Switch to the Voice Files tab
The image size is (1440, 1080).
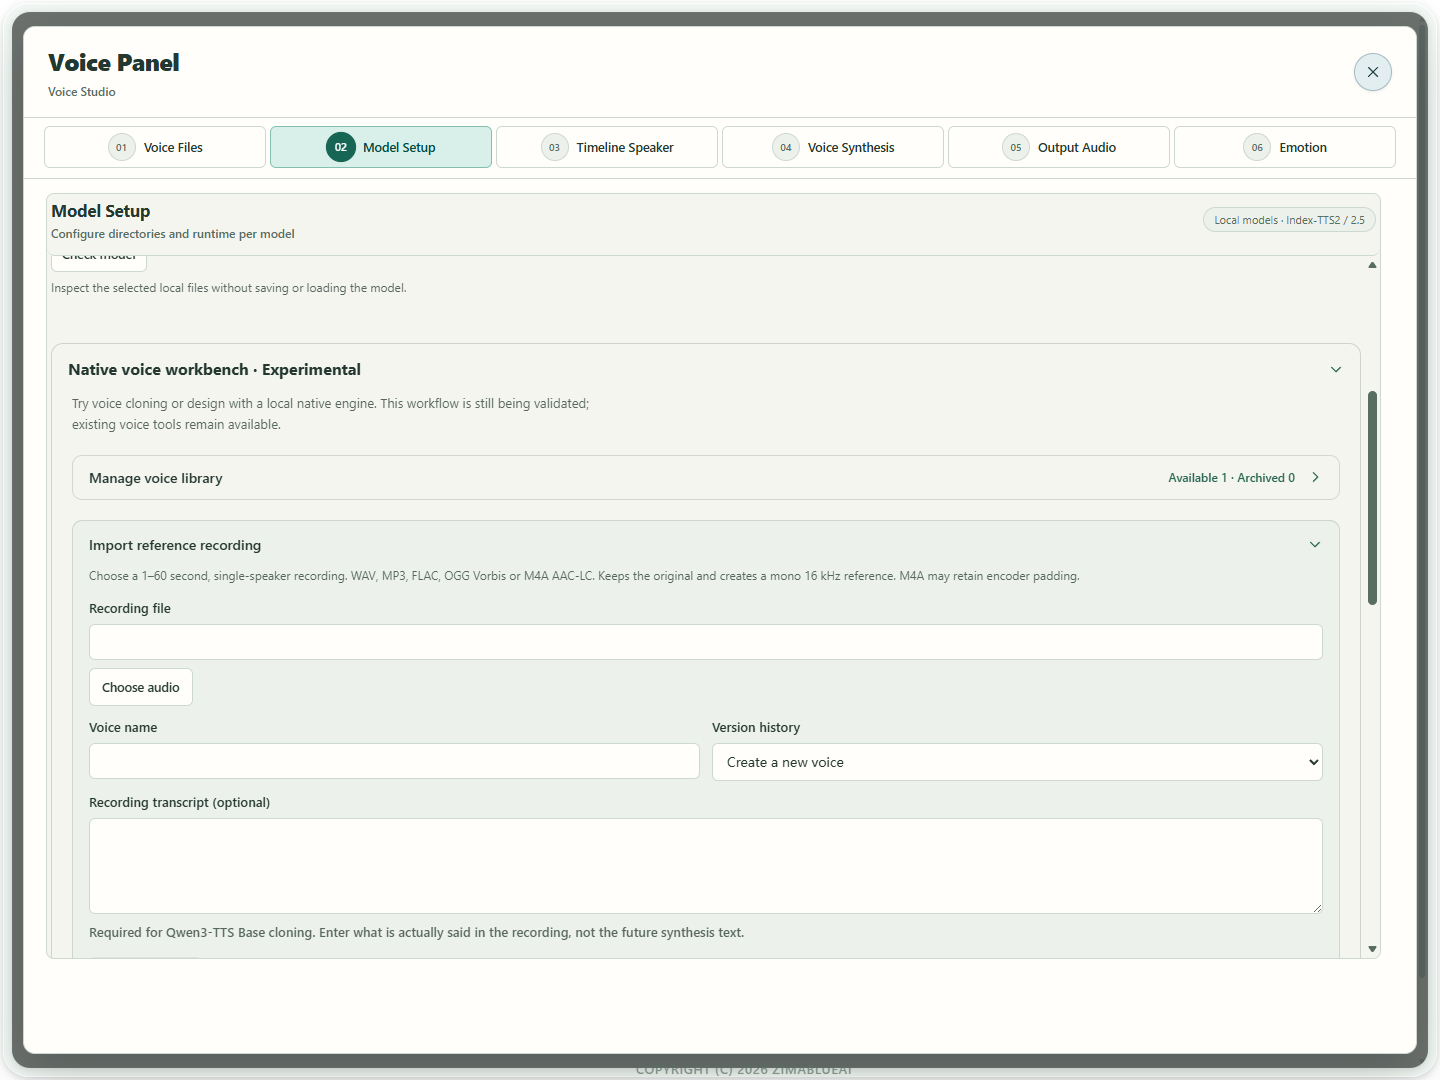[155, 147]
